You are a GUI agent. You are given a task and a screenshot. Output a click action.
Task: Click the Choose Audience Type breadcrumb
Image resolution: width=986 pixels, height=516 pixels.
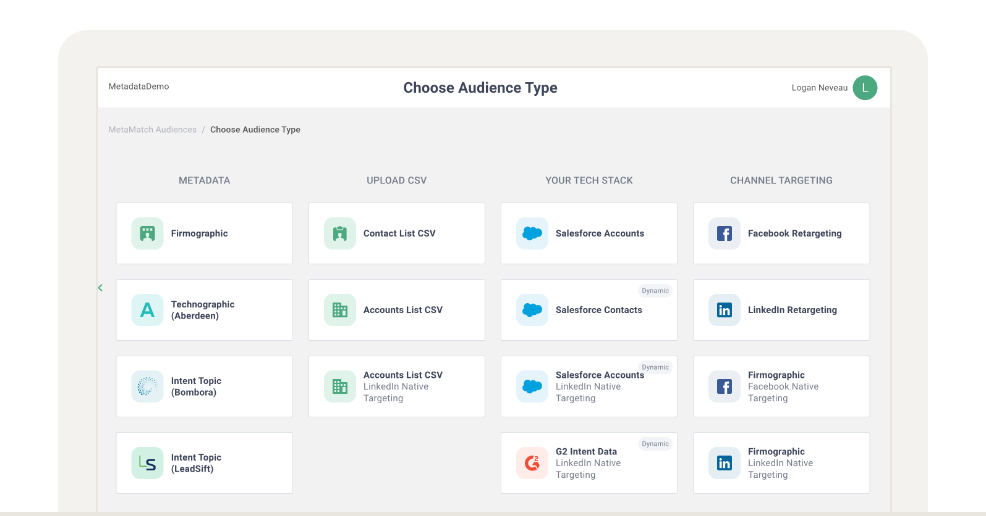[x=255, y=129]
